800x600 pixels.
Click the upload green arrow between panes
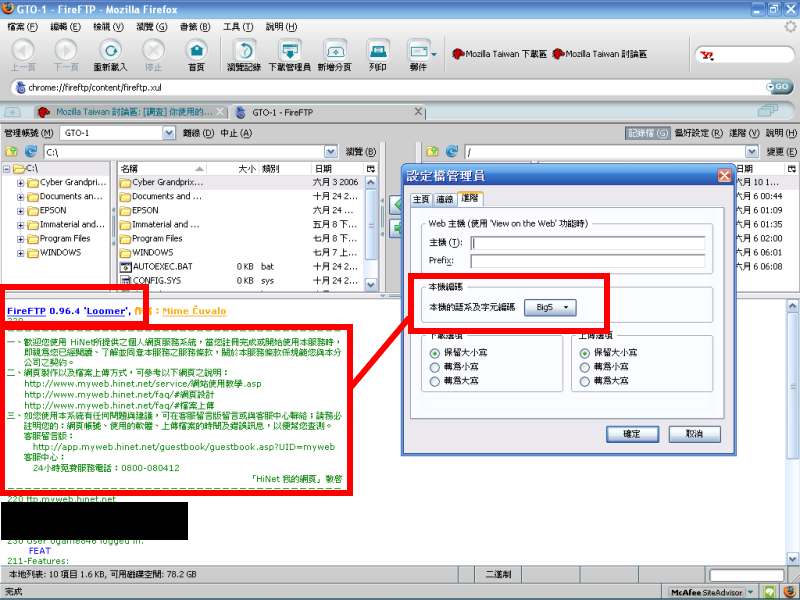pos(395,228)
